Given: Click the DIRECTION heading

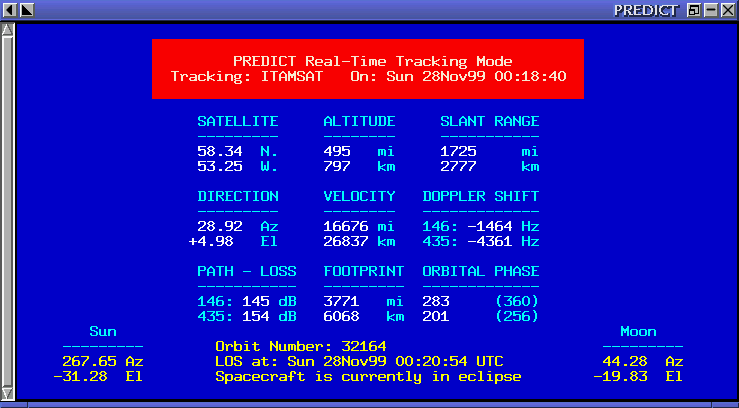Looking at the screenshot, I should 237,196.
